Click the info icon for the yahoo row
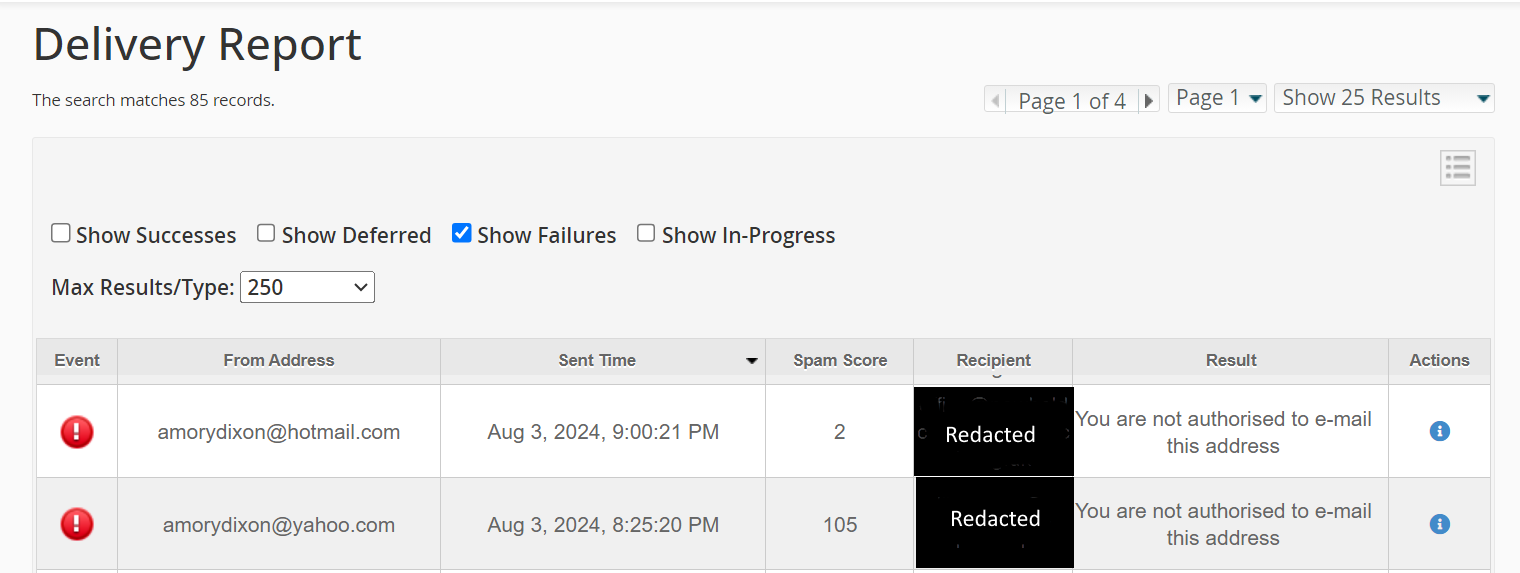Image resolution: width=1520 pixels, height=573 pixels. (1439, 523)
